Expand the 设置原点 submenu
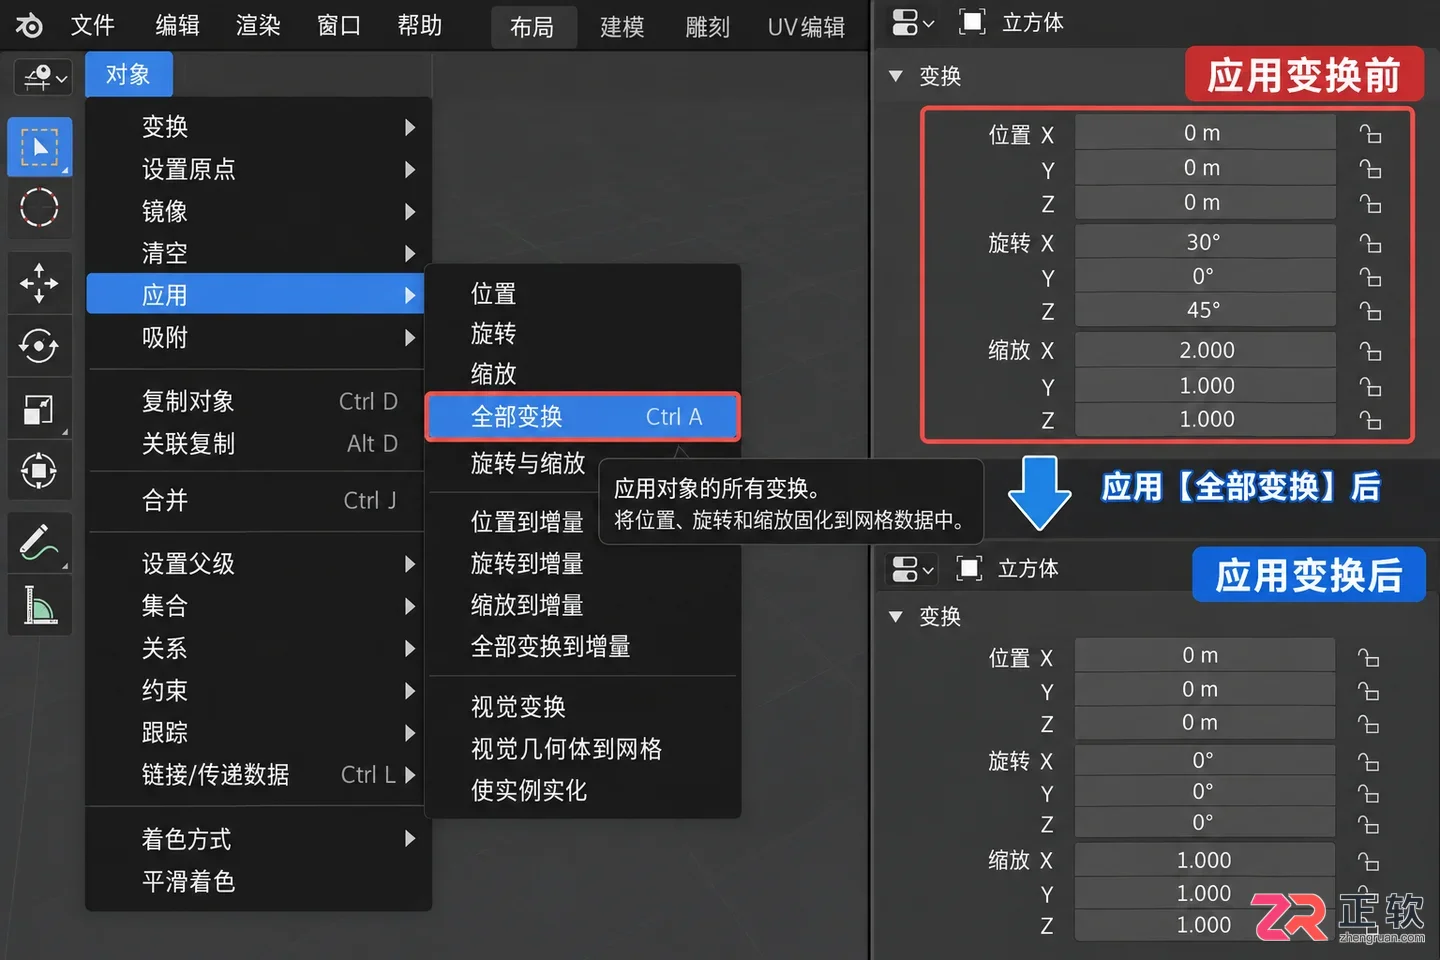Viewport: 1440px width, 960px height. click(259, 169)
